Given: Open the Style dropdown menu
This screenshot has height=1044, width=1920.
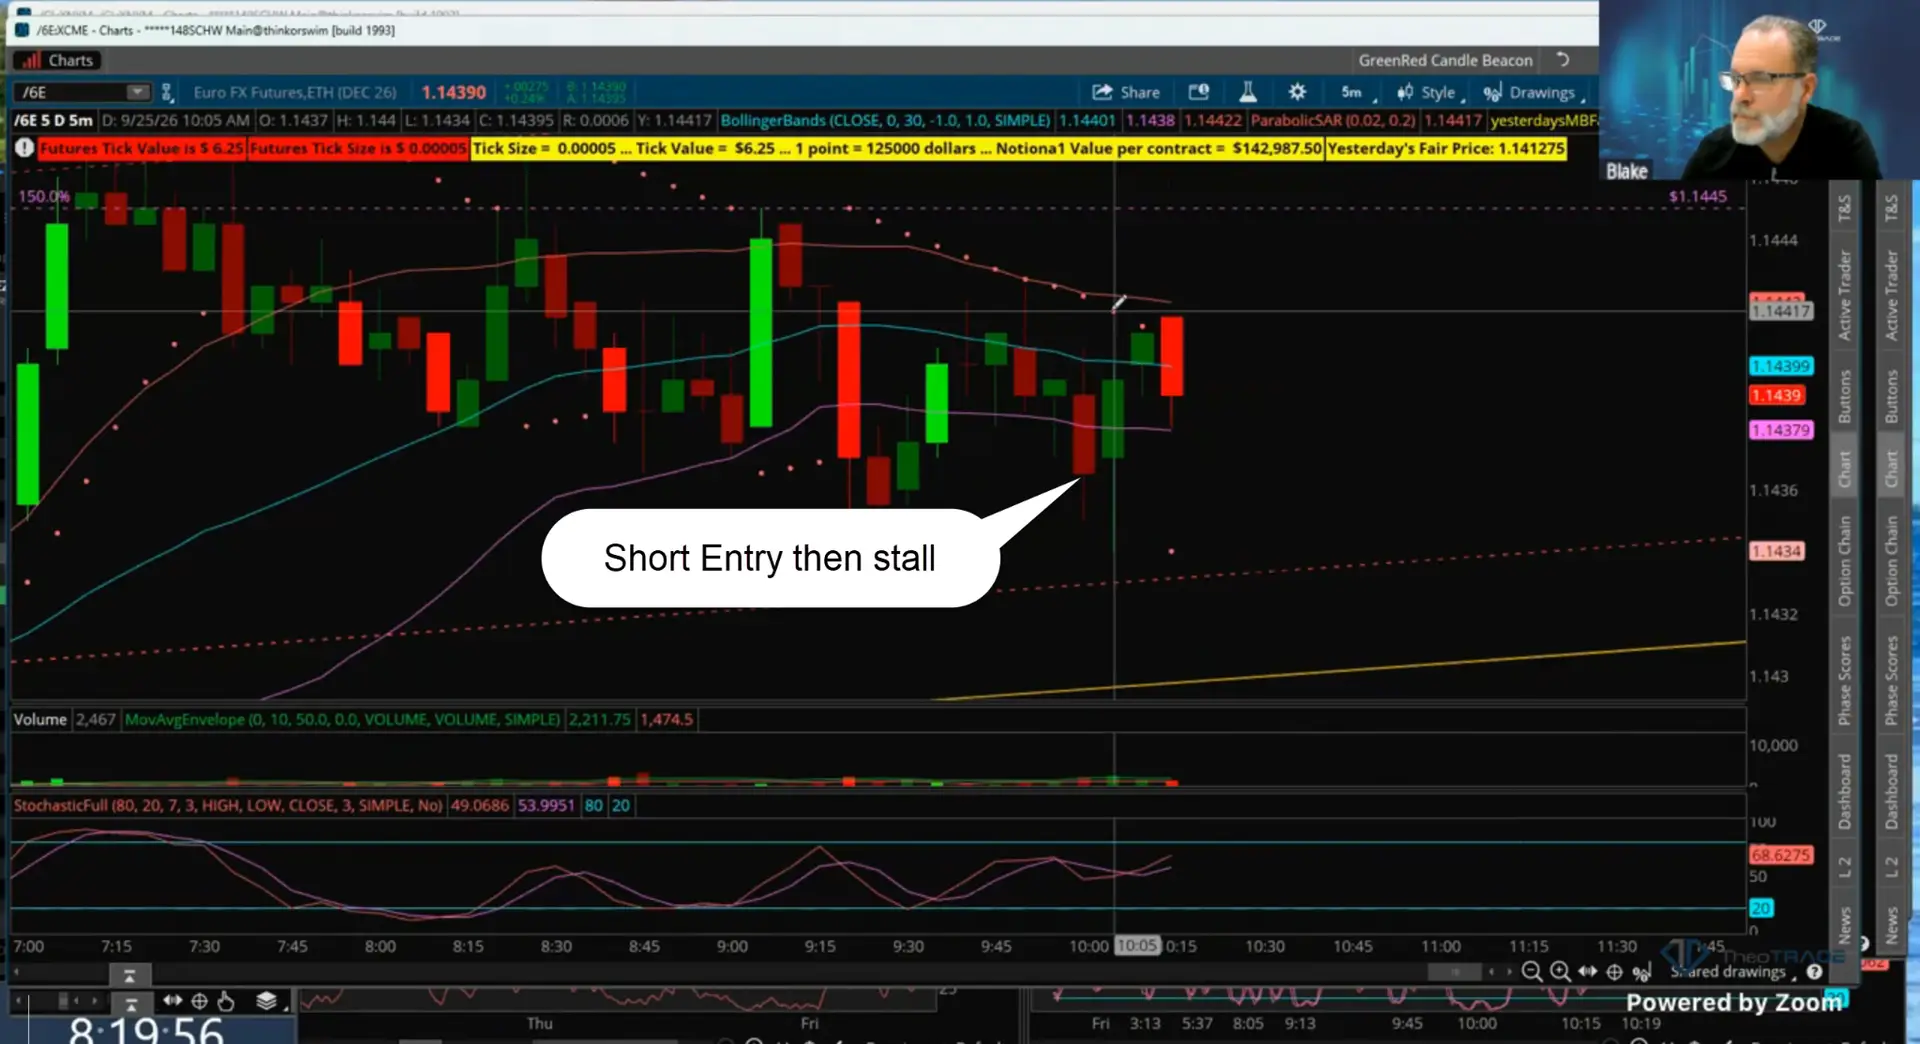Looking at the screenshot, I should click(x=1430, y=92).
